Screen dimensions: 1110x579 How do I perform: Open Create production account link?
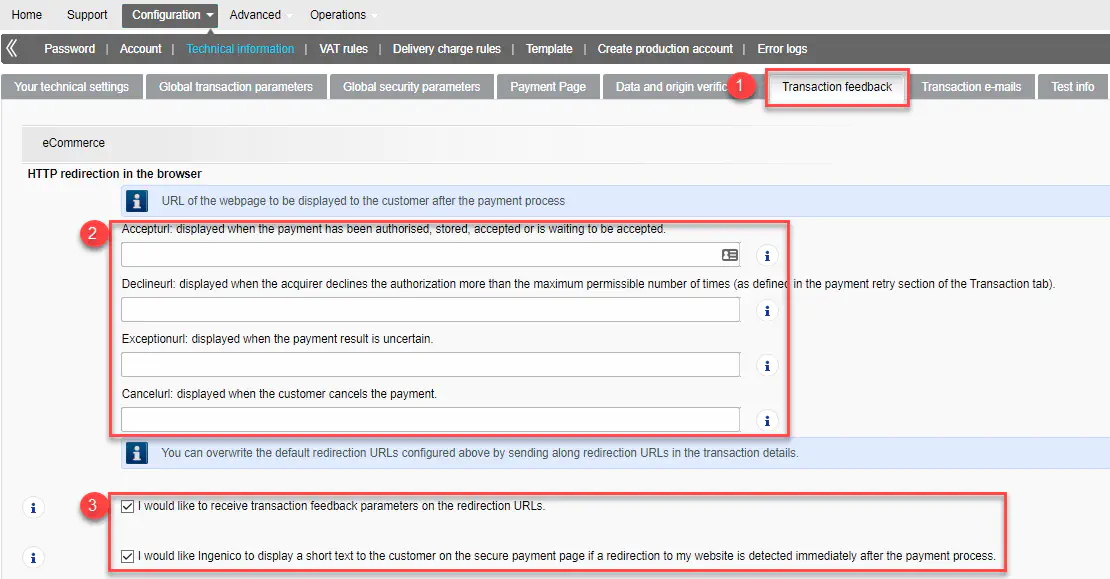point(665,49)
